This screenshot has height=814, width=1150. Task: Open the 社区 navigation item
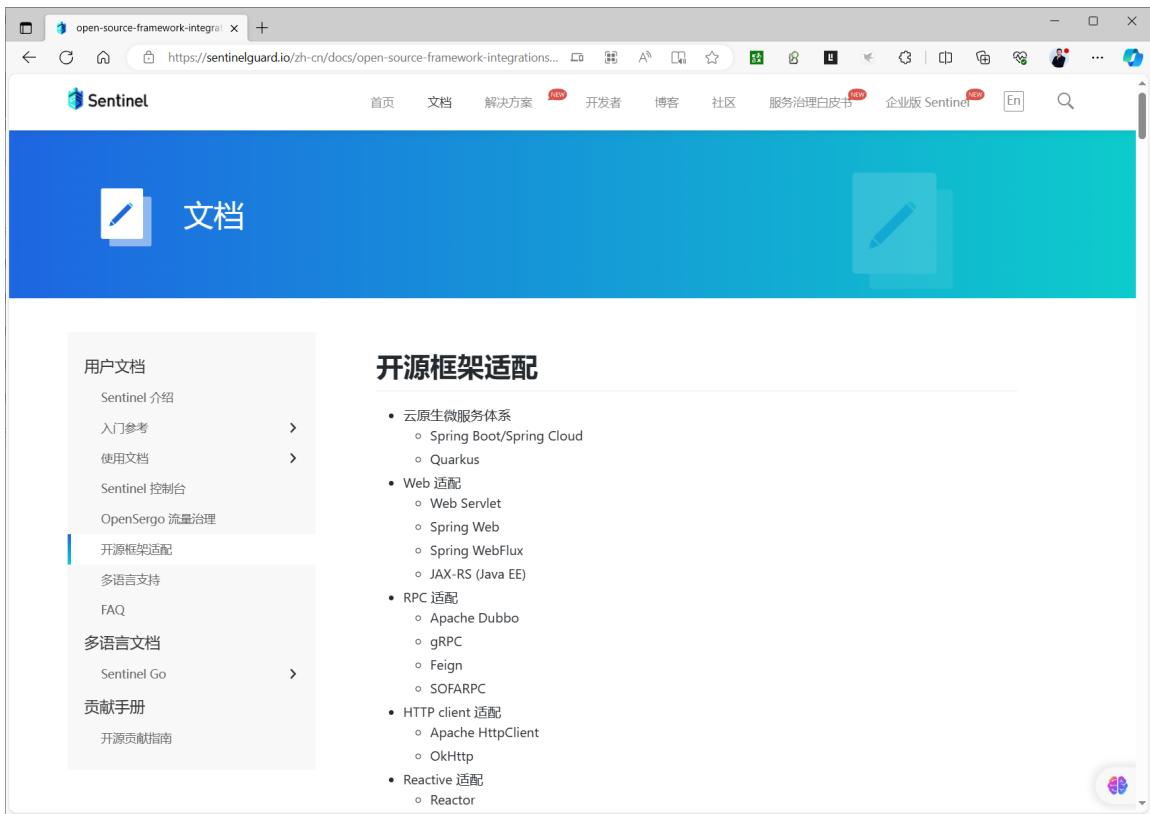click(x=723, y=103)
